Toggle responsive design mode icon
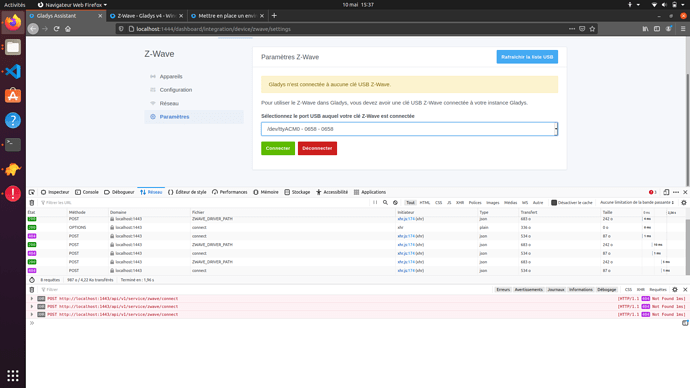This screenshot has width=690, height=388. point(666,192)
